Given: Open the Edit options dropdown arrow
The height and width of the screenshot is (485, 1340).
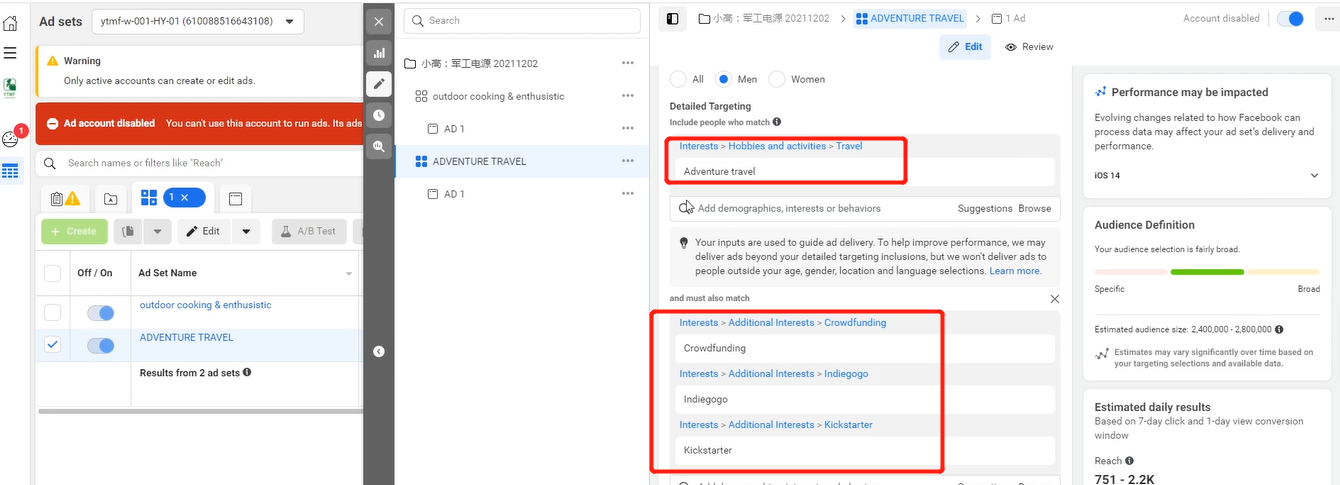Looking at the screenshot, I should pos(246,231).
